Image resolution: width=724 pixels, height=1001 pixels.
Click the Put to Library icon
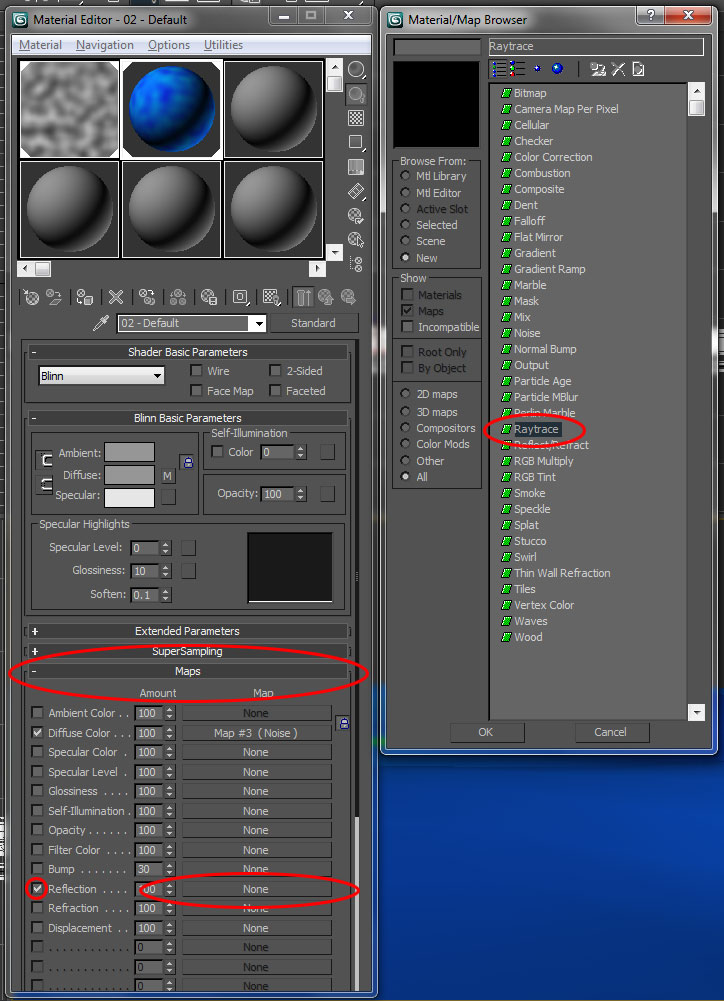point(209,297)
